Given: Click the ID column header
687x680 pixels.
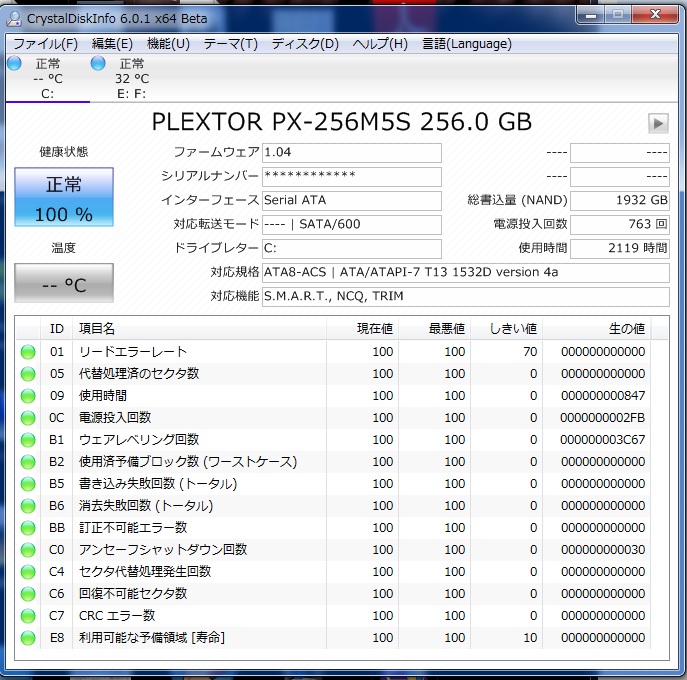Looking at the screenshot, I should point(57,329).
